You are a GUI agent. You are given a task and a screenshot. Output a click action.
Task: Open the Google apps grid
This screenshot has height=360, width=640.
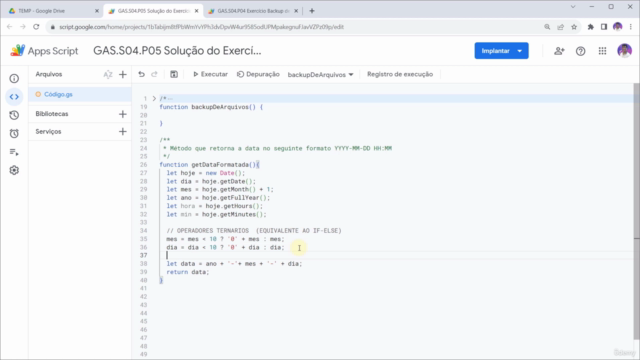[x=602, y=51]
